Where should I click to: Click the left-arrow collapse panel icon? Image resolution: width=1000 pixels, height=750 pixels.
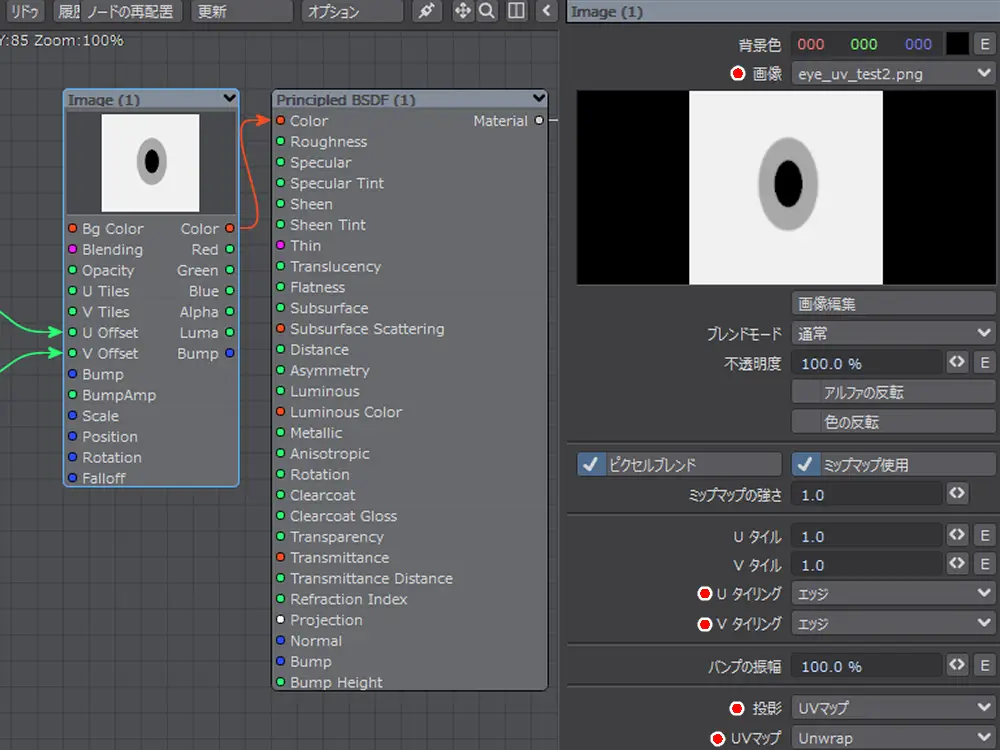click(546, 11)
